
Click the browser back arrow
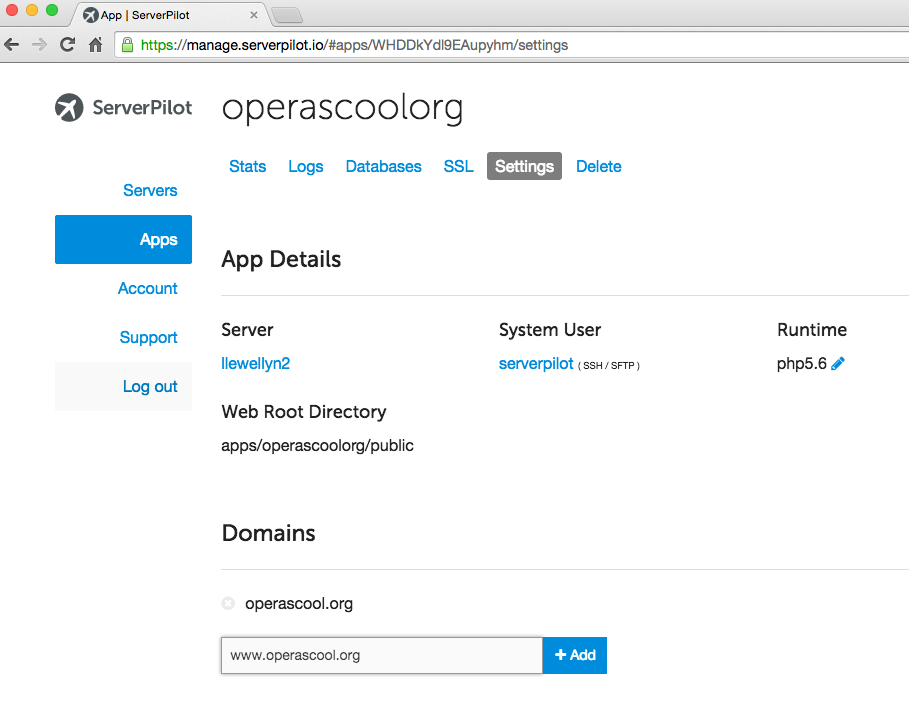click(13, 45)
